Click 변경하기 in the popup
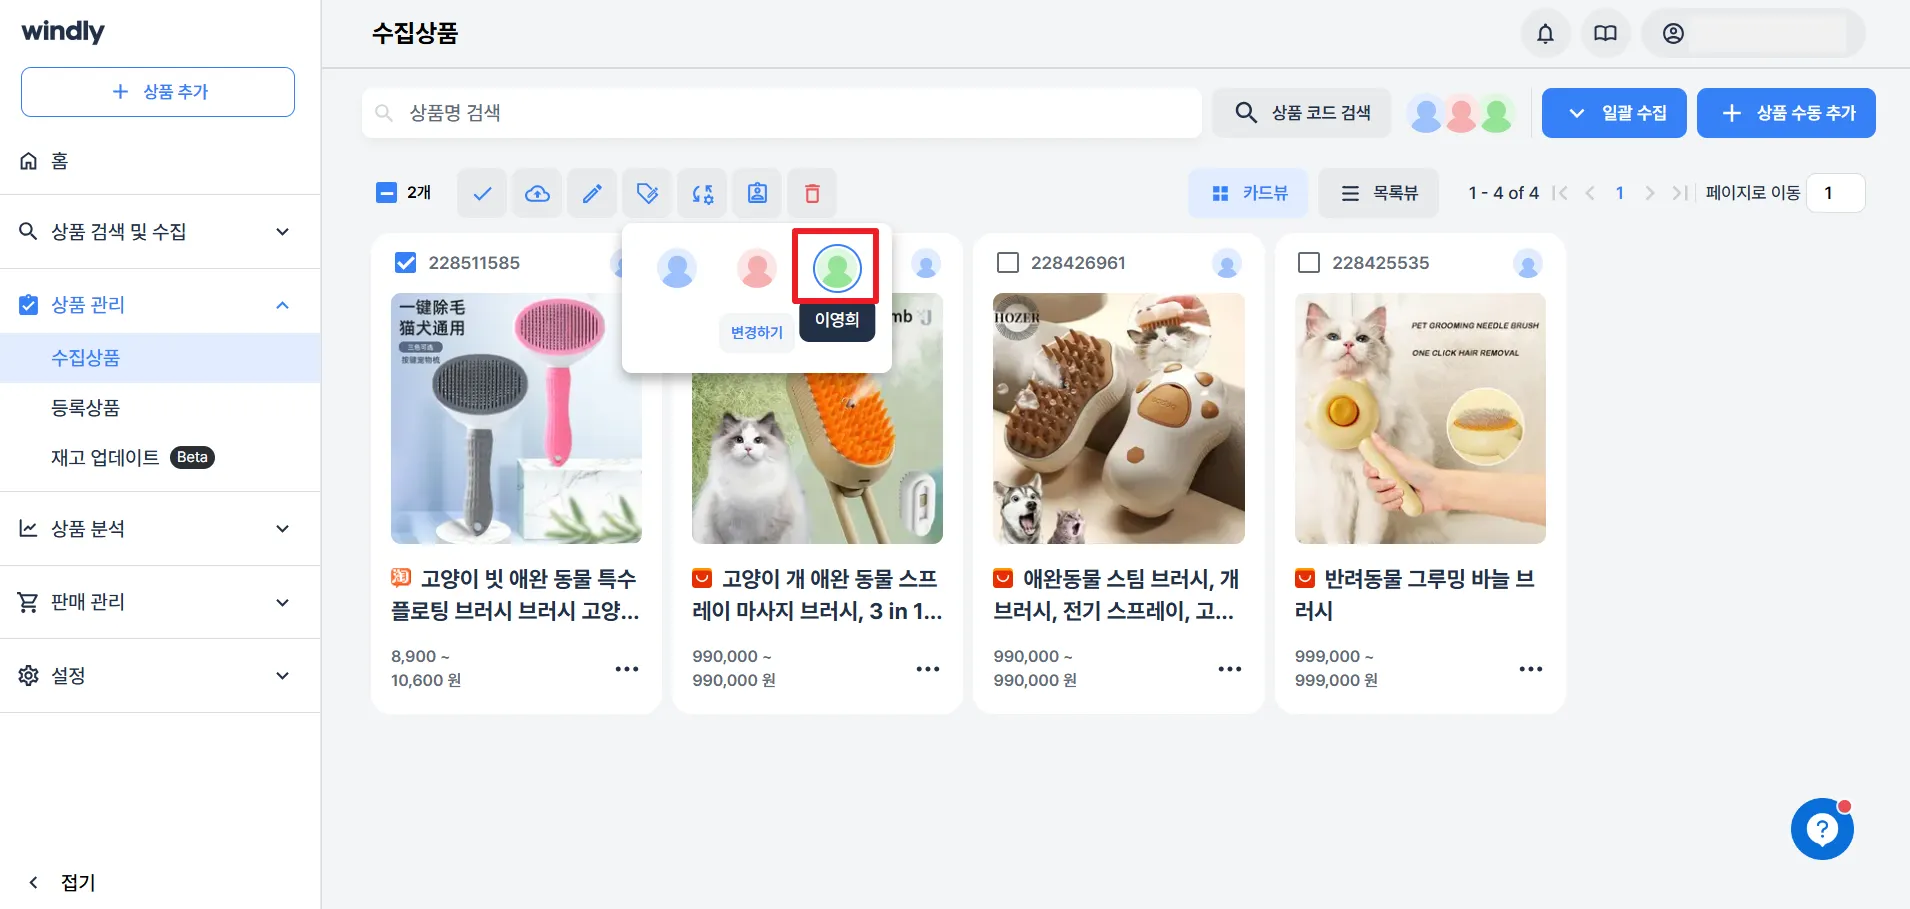Screen dimensions: 1910x909 click(x=757, y=332)
